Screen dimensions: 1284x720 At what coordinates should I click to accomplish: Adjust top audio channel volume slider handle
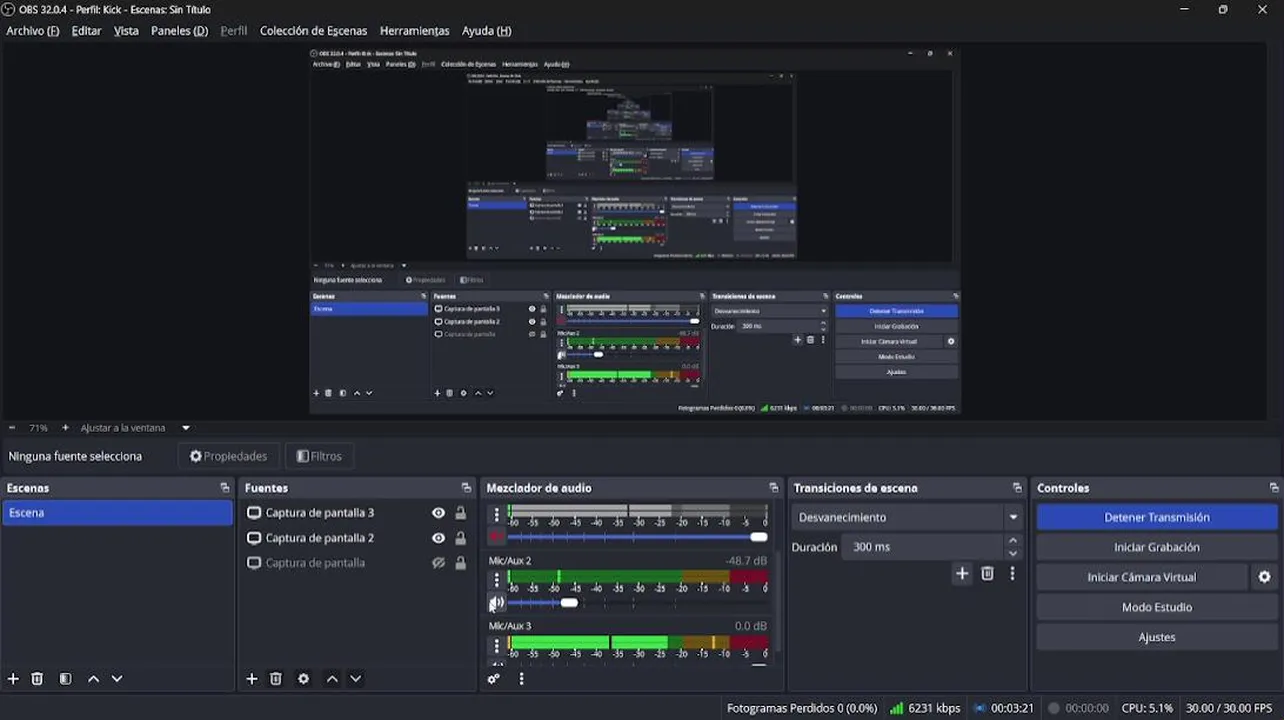coord(759,537)
